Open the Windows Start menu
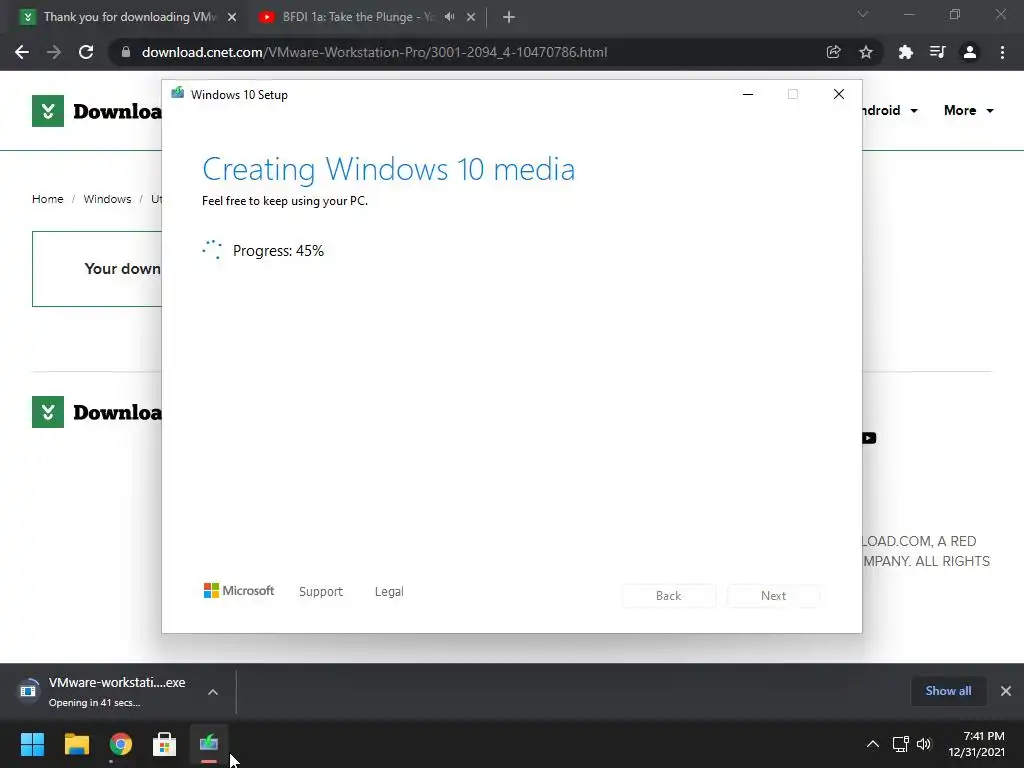 (32, 744)
